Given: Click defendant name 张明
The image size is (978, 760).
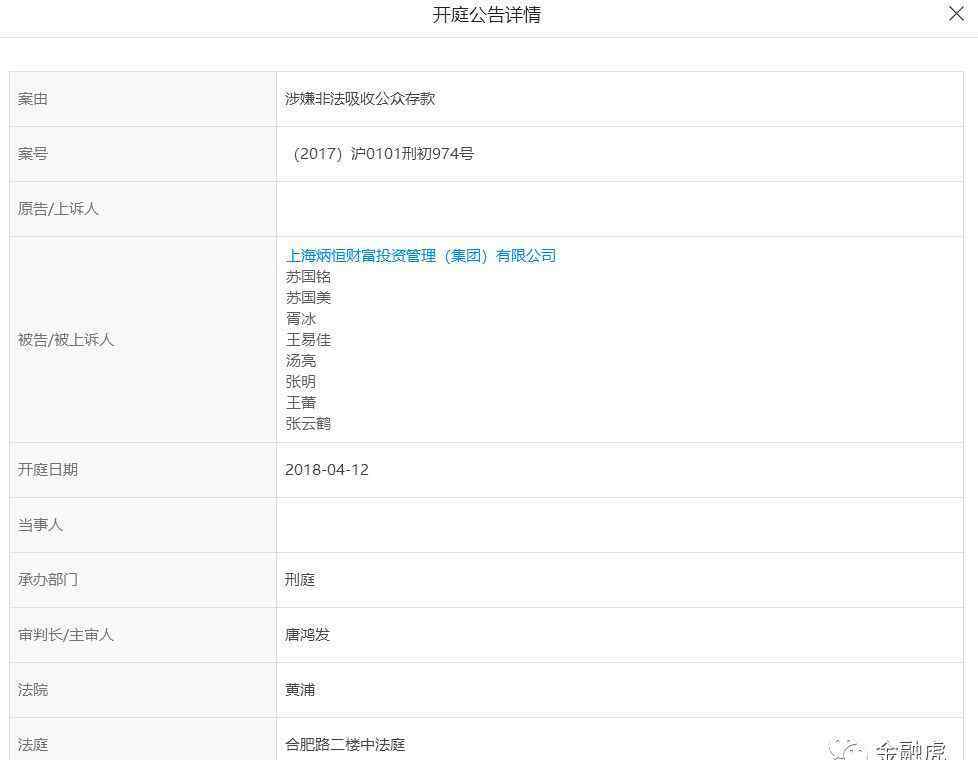Looking at the screenshot, I should [301, 381].
